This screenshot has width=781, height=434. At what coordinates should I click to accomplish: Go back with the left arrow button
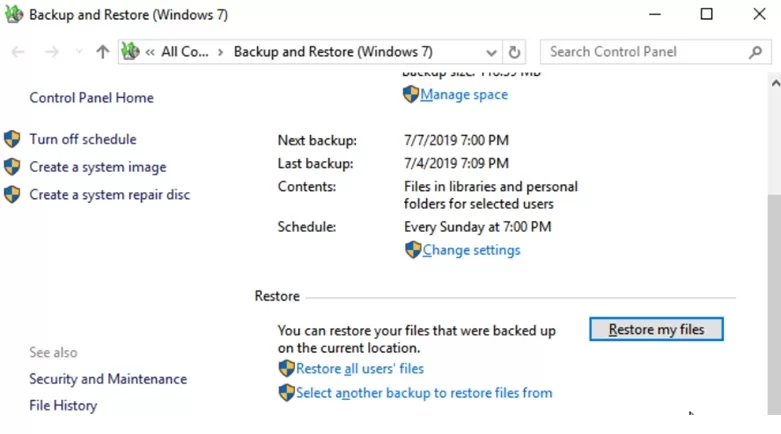coord(18,52)
